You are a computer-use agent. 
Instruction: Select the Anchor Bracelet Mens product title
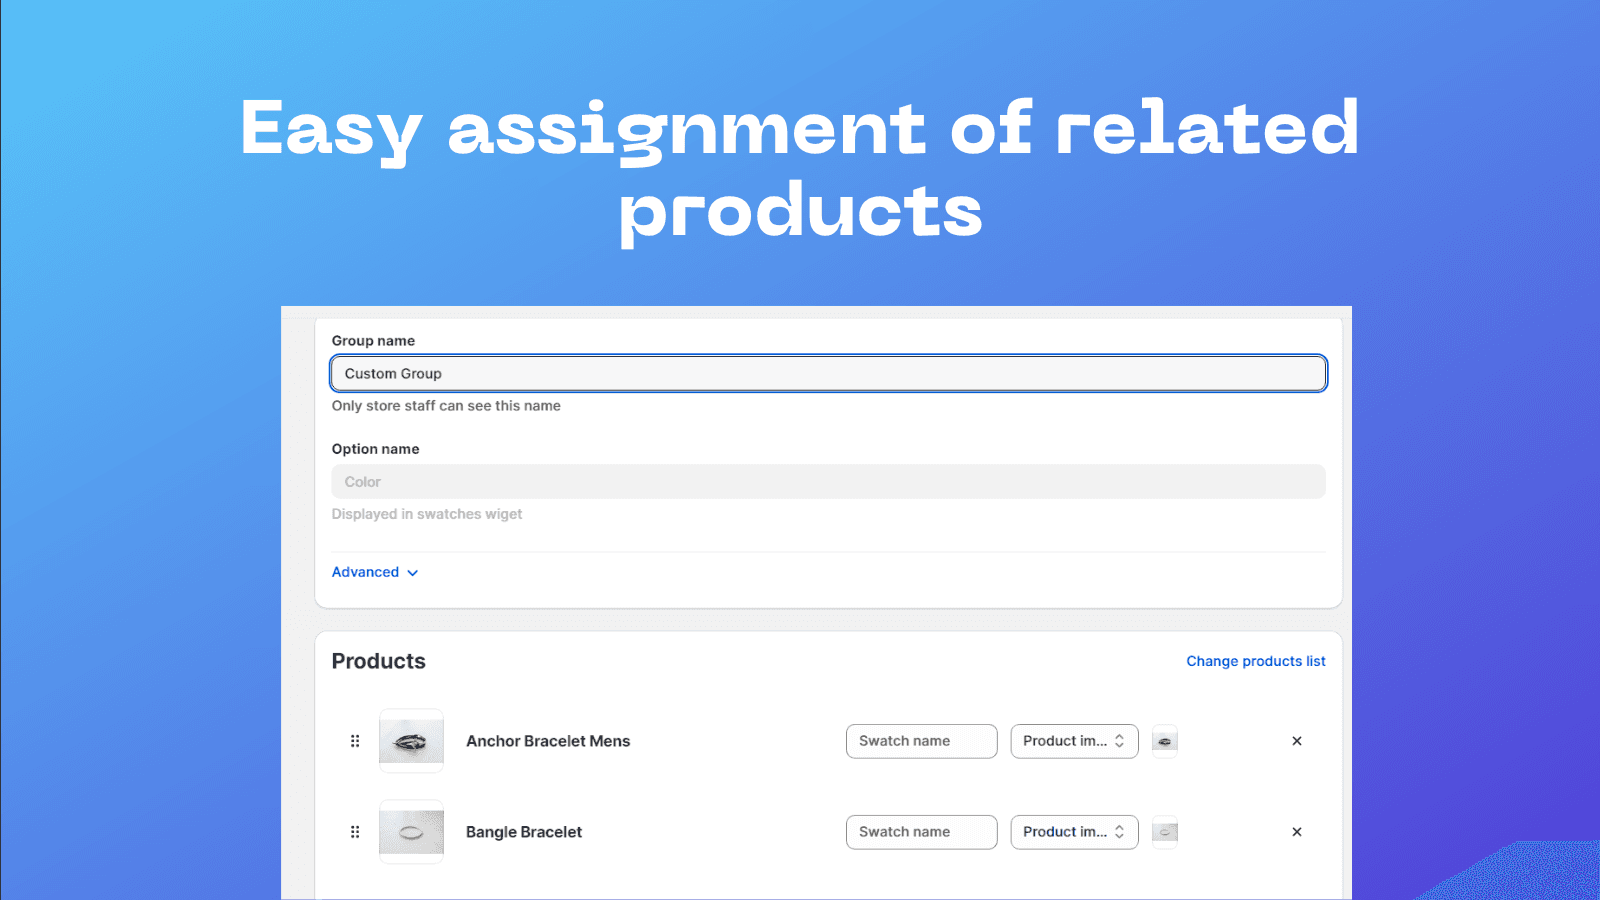click(548, 741)
